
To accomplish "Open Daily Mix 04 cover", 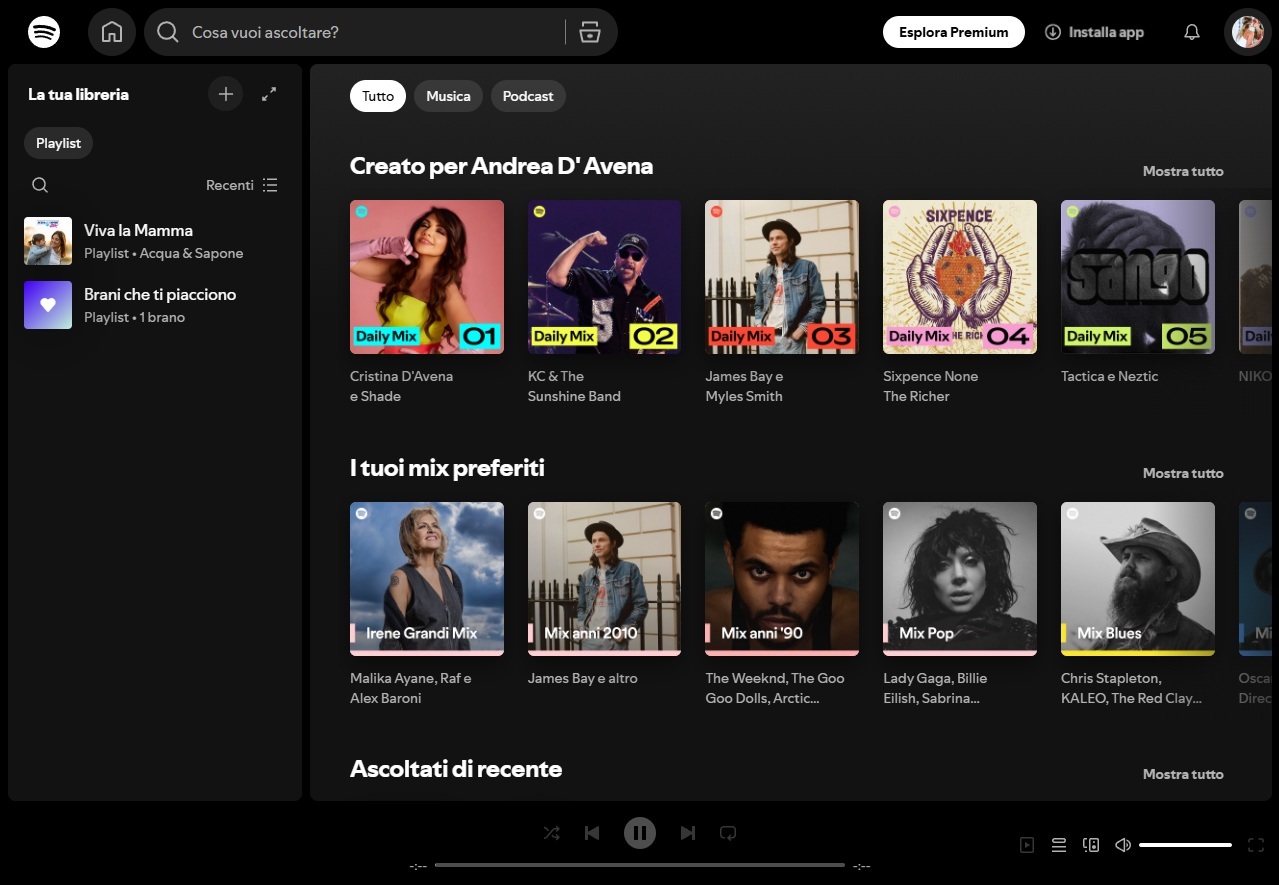I will 960,277.
